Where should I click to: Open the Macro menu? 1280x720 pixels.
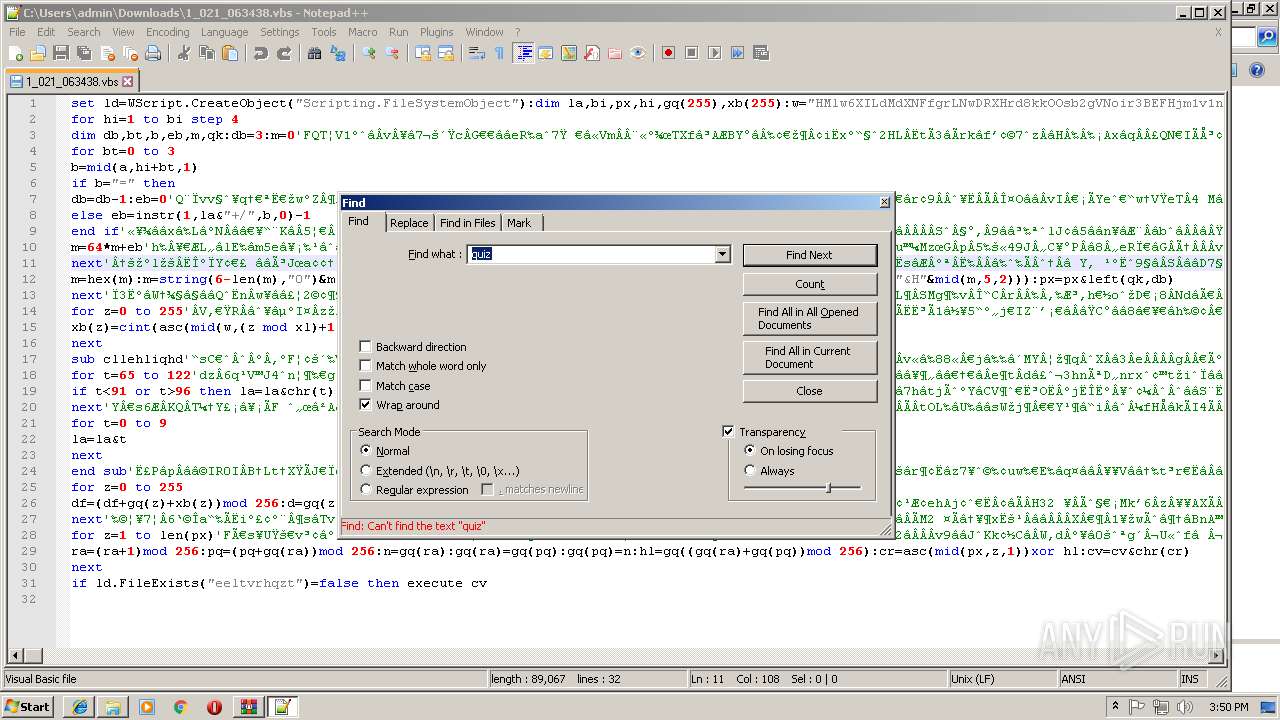(x=362, y=32)
